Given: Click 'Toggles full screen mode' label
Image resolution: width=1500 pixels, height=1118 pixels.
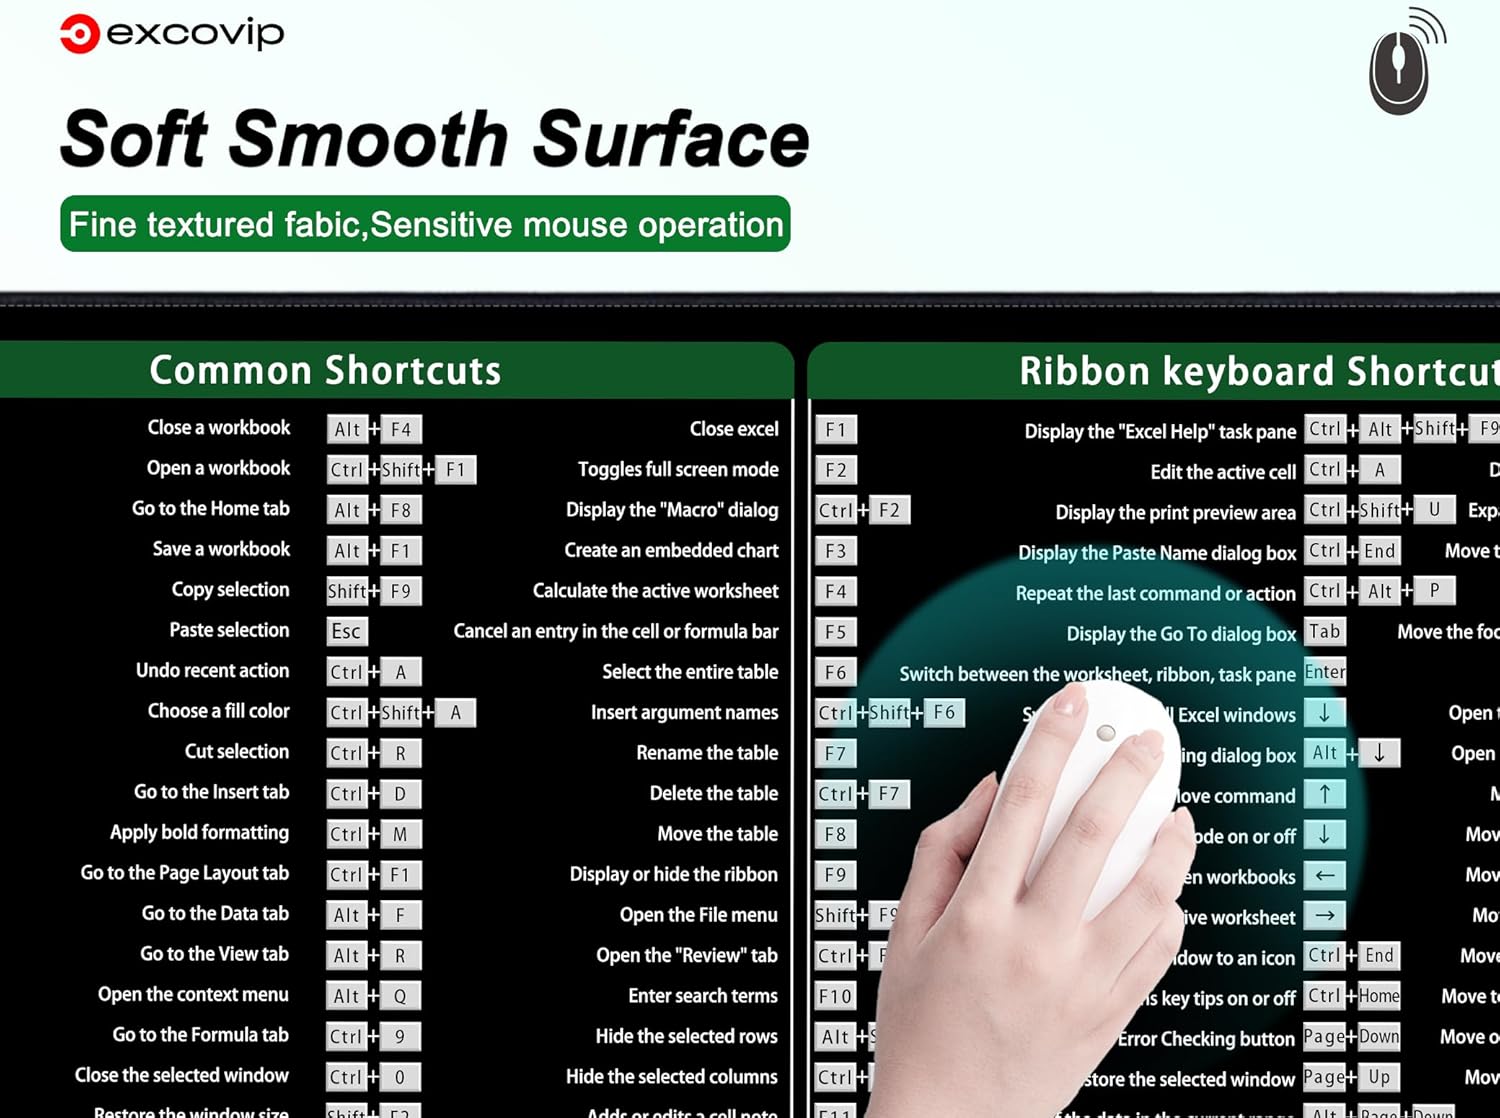Looking at the screenshot, I should (678, 470).
